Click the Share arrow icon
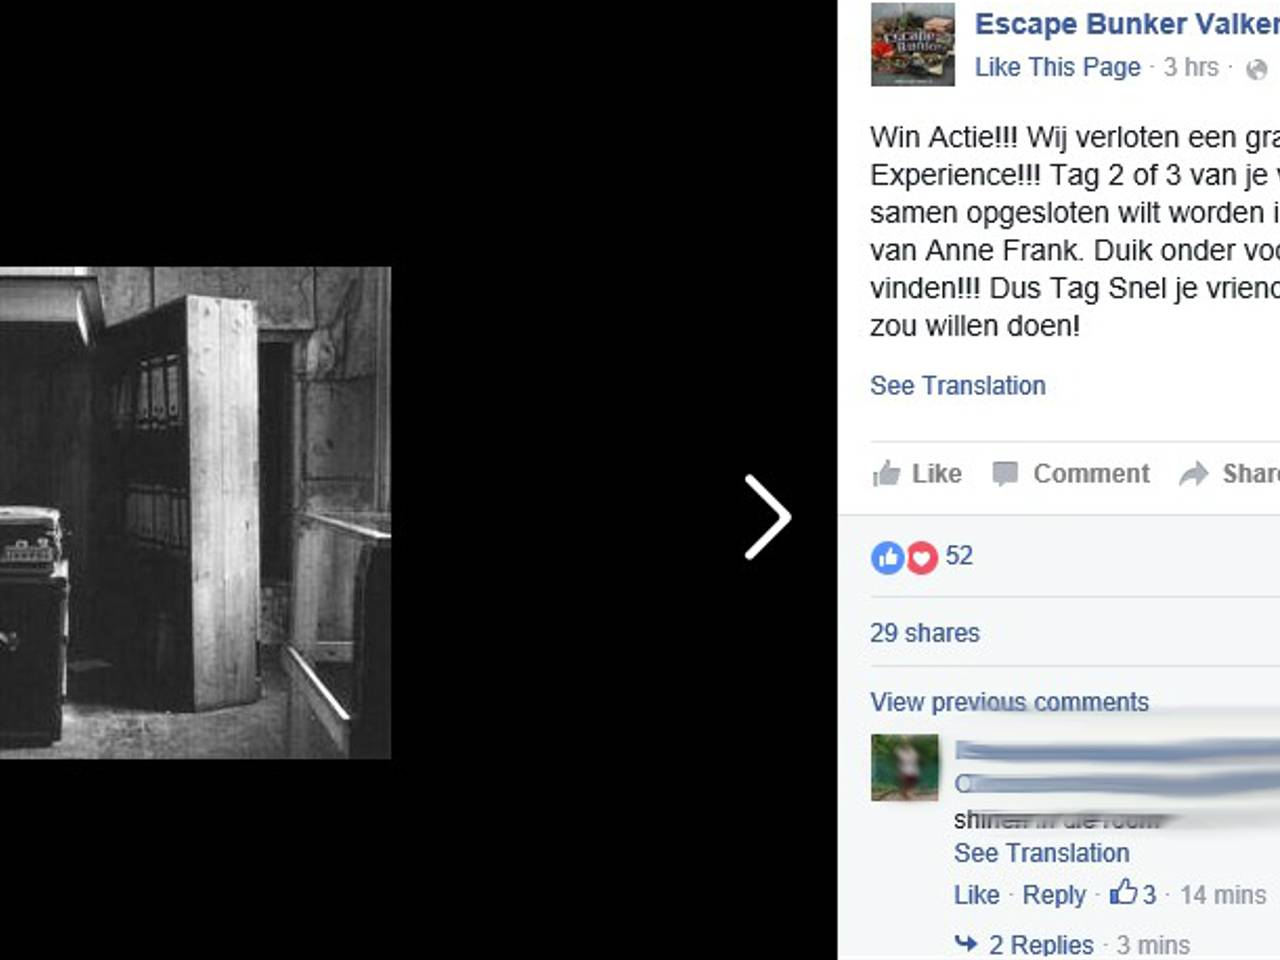The image size is (1280, 960). pyautogui.click(x=1194, y=474)
